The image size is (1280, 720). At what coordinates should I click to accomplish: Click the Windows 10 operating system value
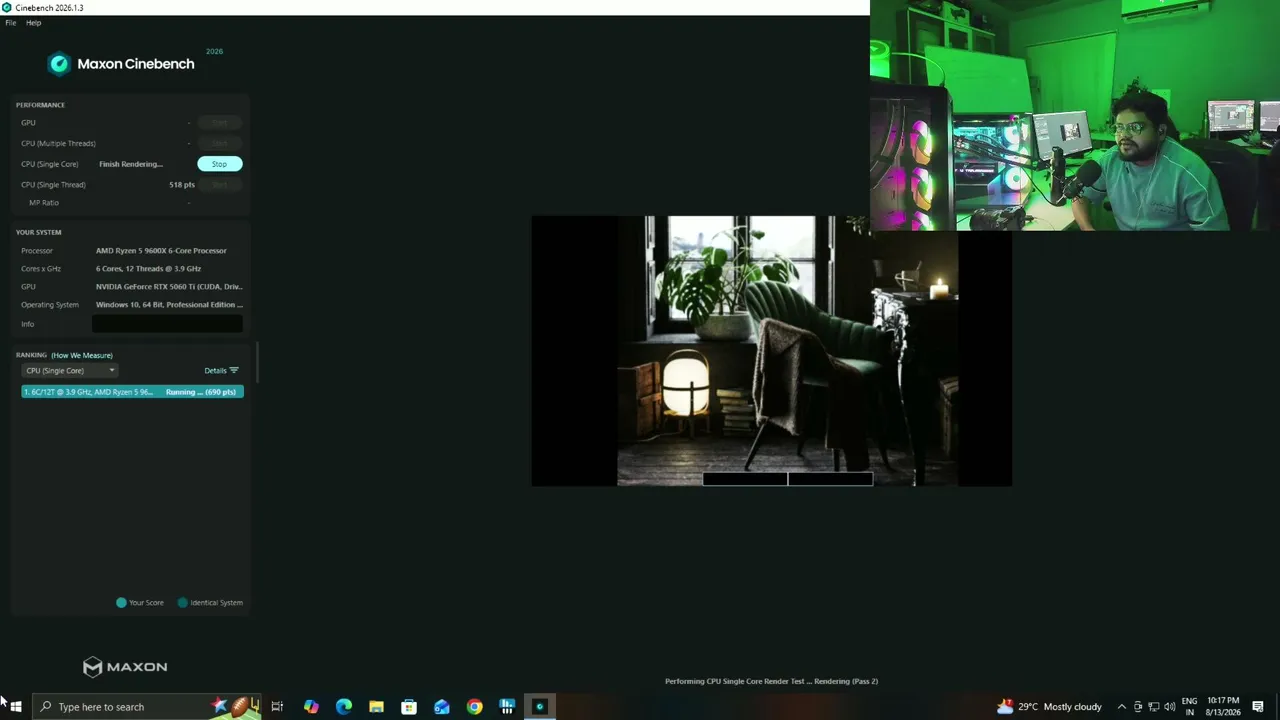click(169, 305)
